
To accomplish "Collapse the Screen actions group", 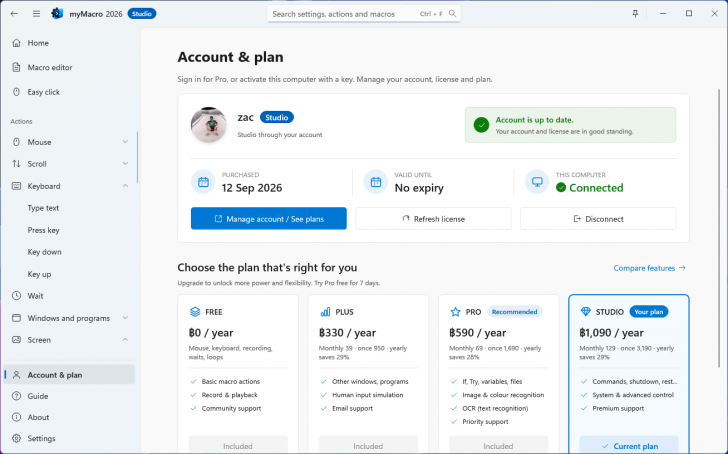I will [70, 340].
